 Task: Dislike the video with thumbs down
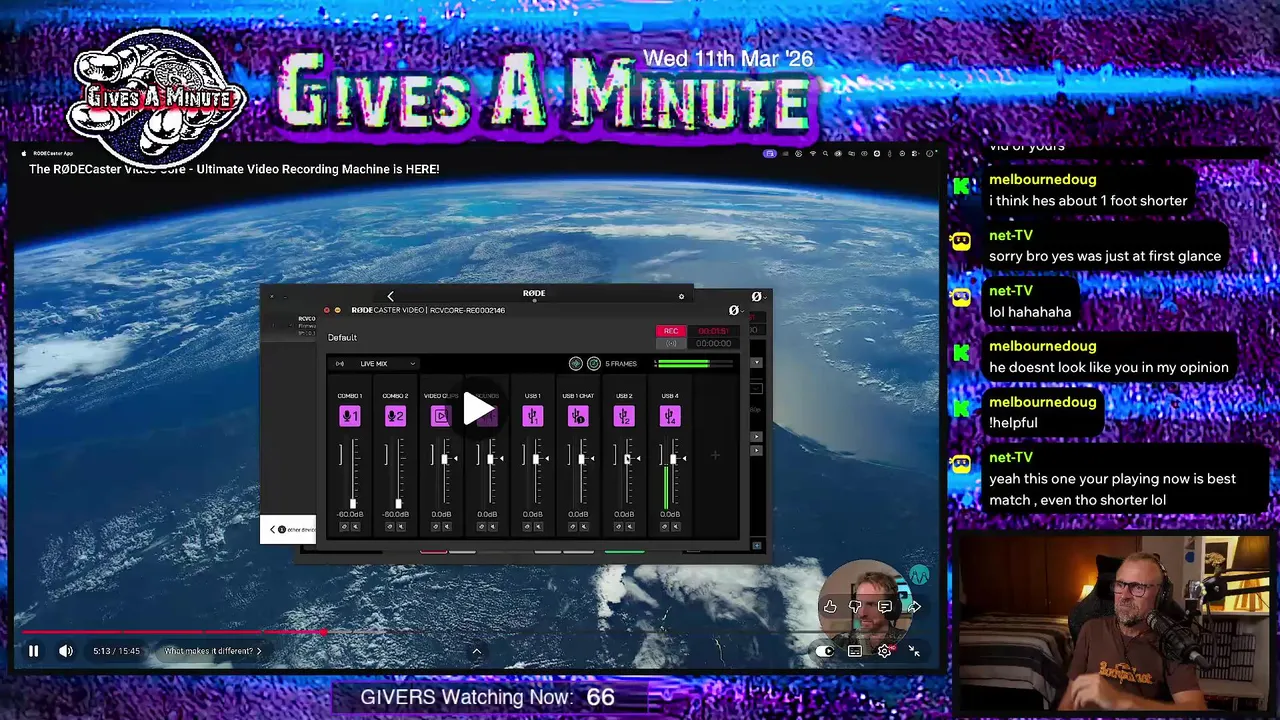click(x=856, y=606)
